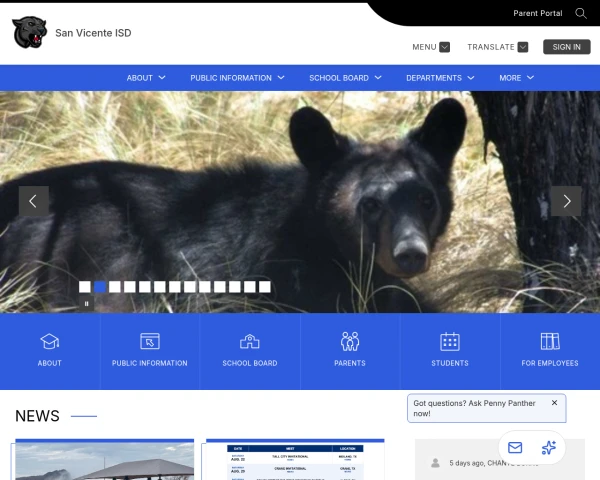Screen dimensions: 600x480
Task: Go to previous slide with left arrow
Action: tap(34, 201)
